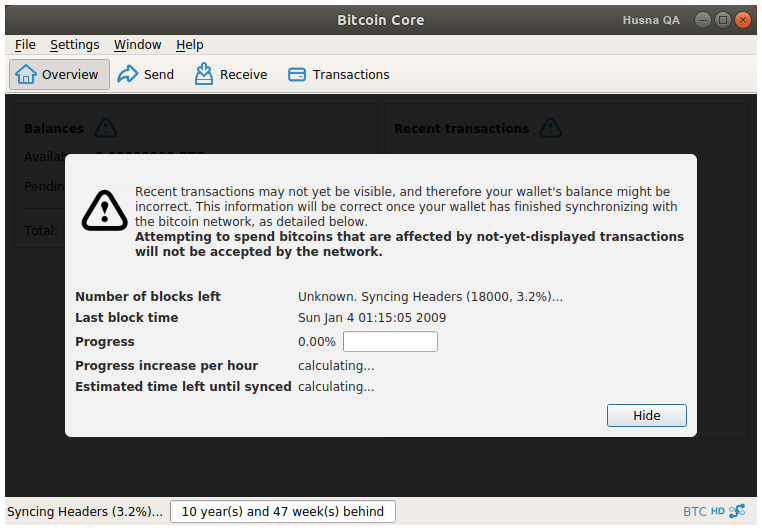Open the Help menu

190,45
